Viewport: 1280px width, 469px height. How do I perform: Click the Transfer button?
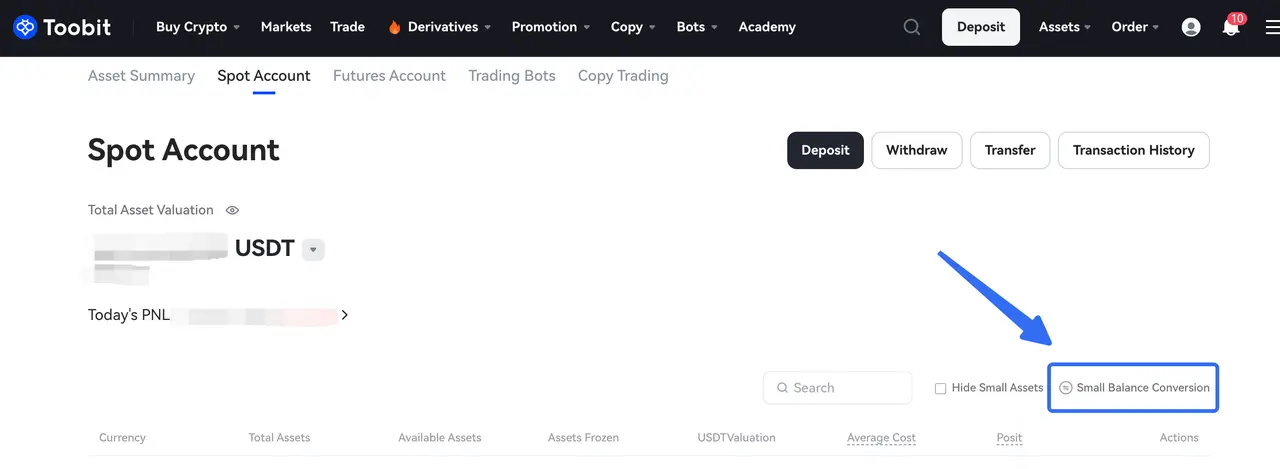click(x=1010, y=150)
